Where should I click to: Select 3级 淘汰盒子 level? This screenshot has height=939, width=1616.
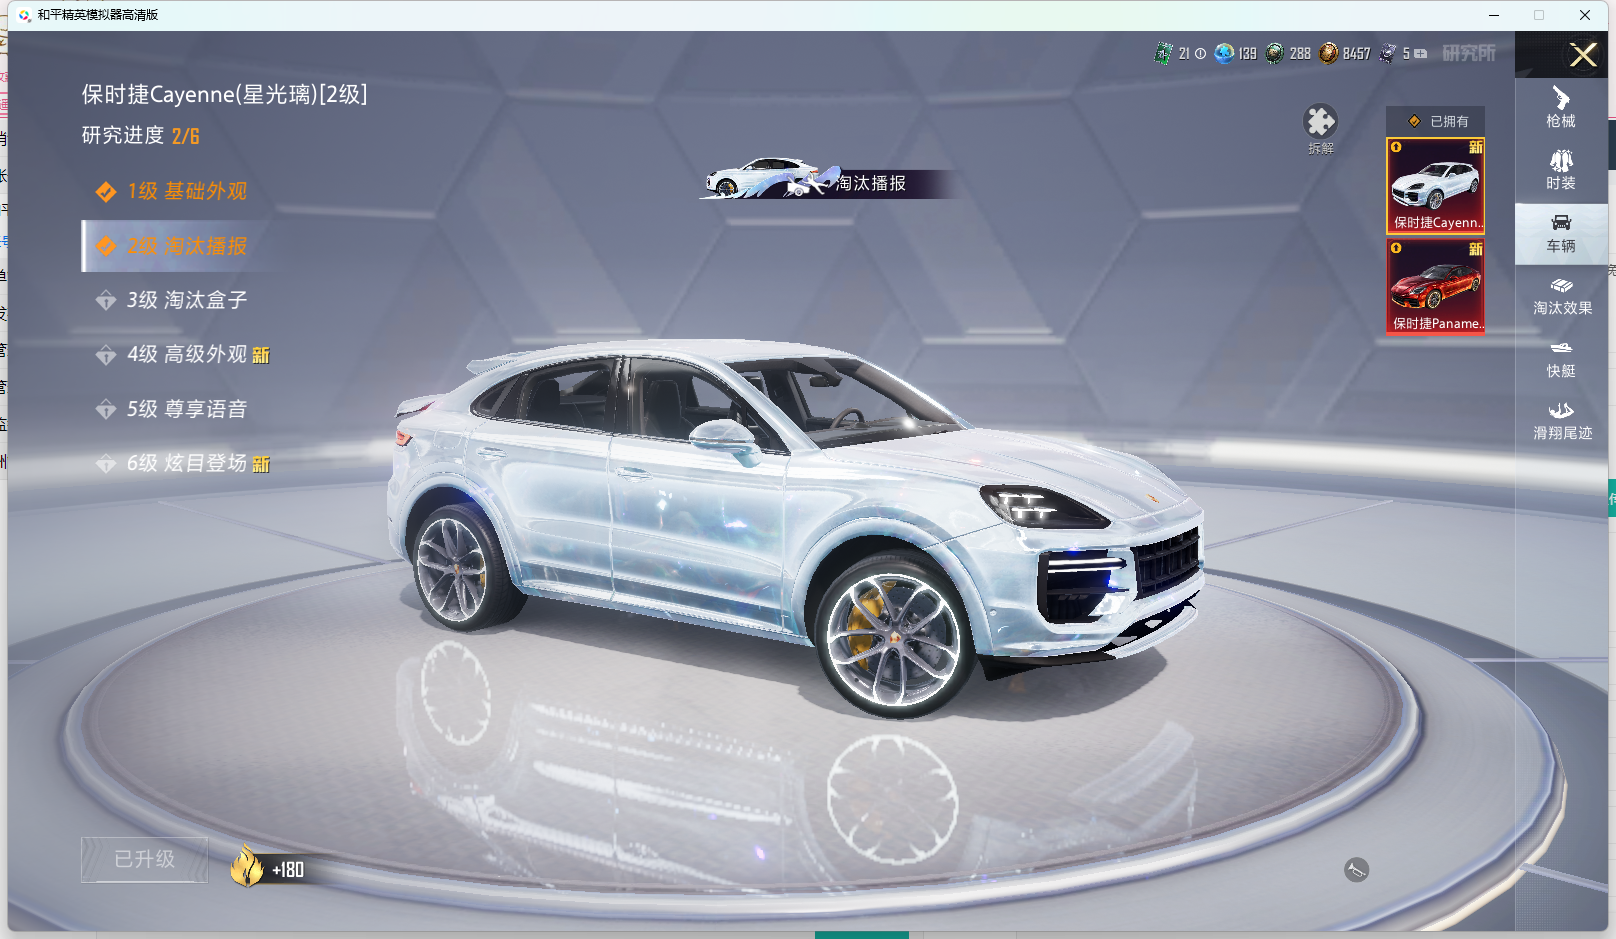coord(186,300)
